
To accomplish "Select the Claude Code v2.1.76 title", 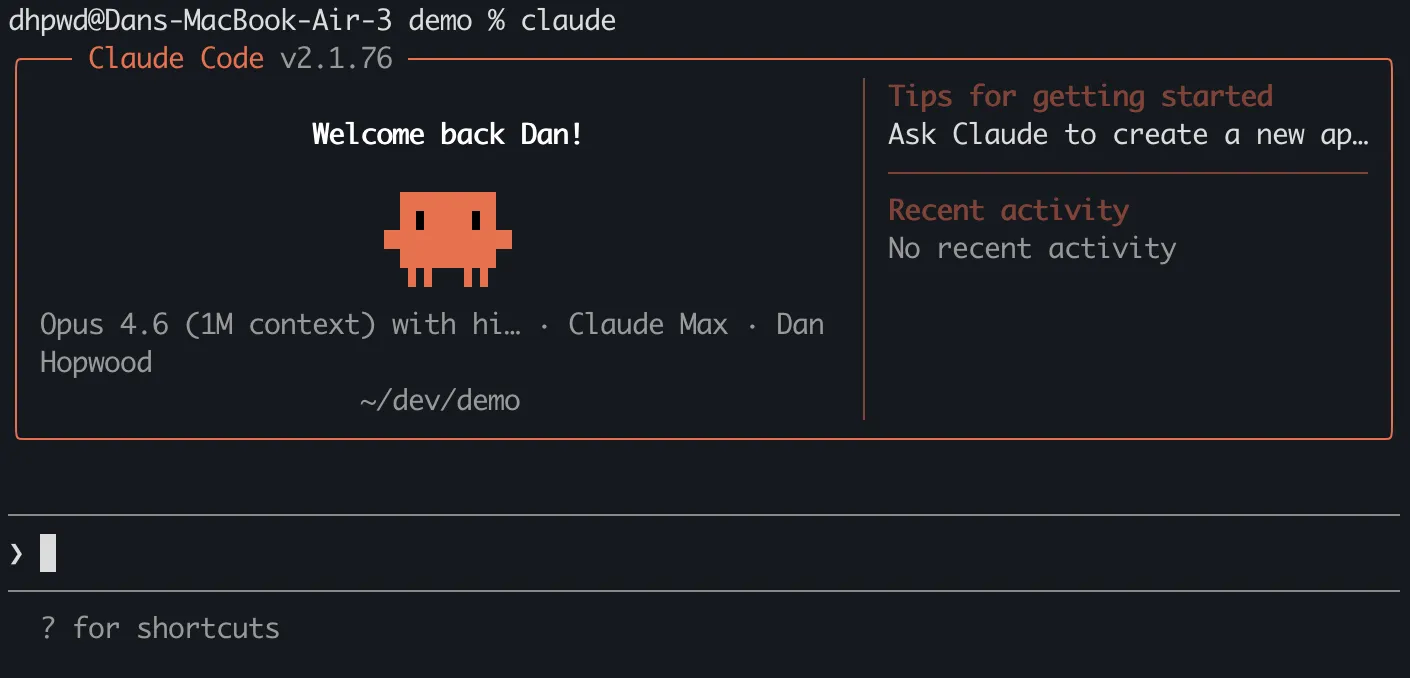I will (240, 58).
